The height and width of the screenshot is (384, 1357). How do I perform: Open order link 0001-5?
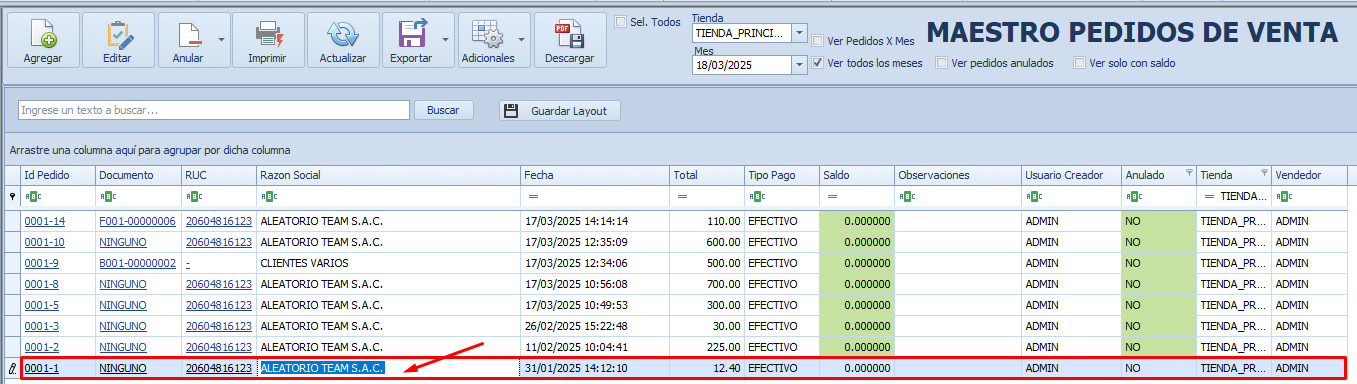pos(42,305)
